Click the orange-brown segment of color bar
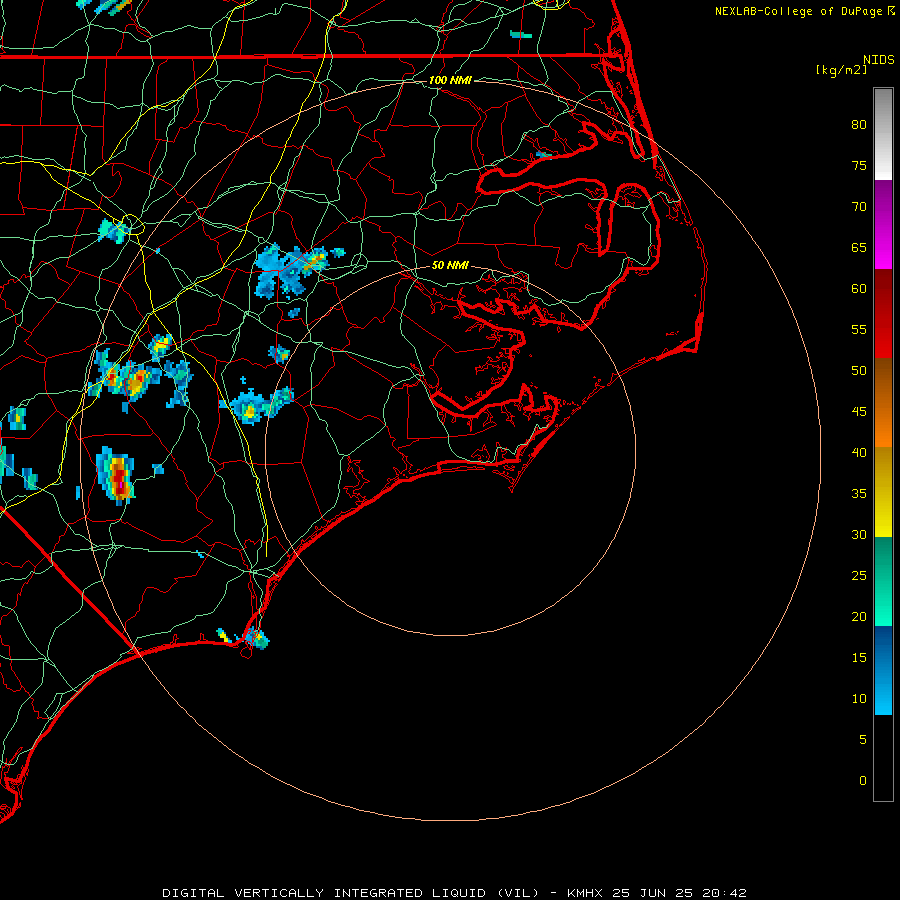 pos(883,402)
